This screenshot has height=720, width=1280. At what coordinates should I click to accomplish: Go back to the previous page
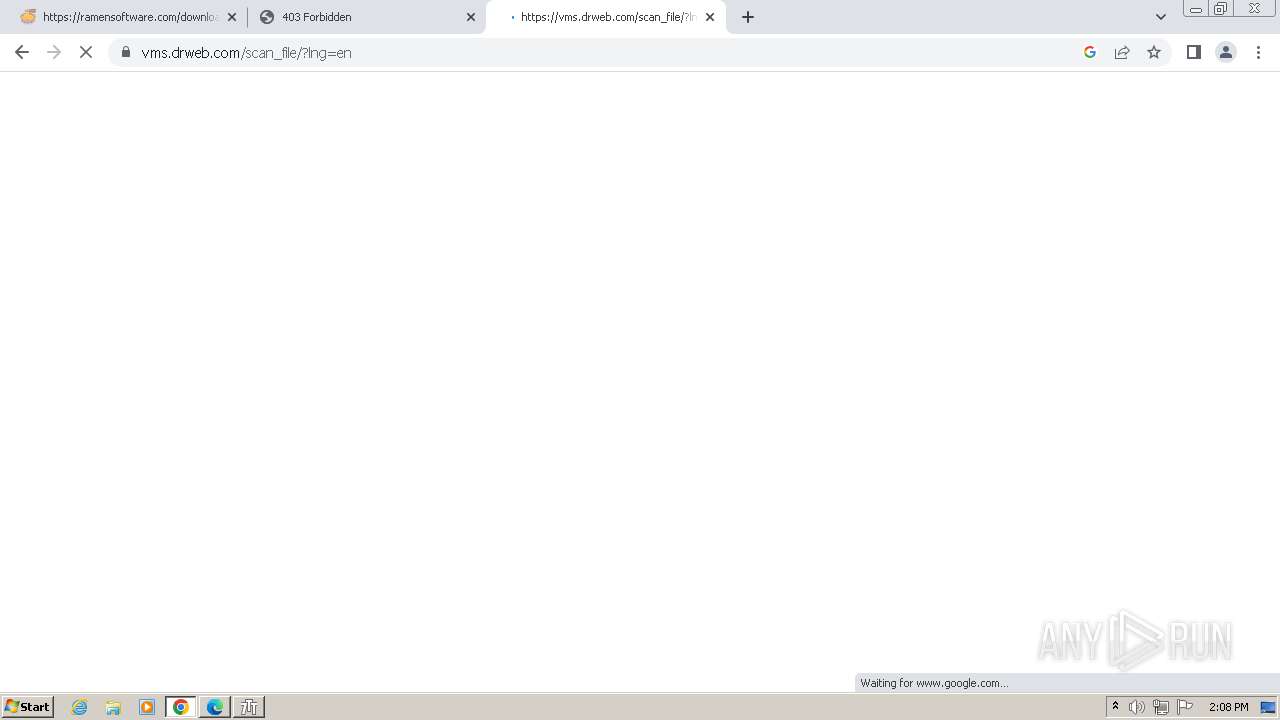click(x=22, y=52)
